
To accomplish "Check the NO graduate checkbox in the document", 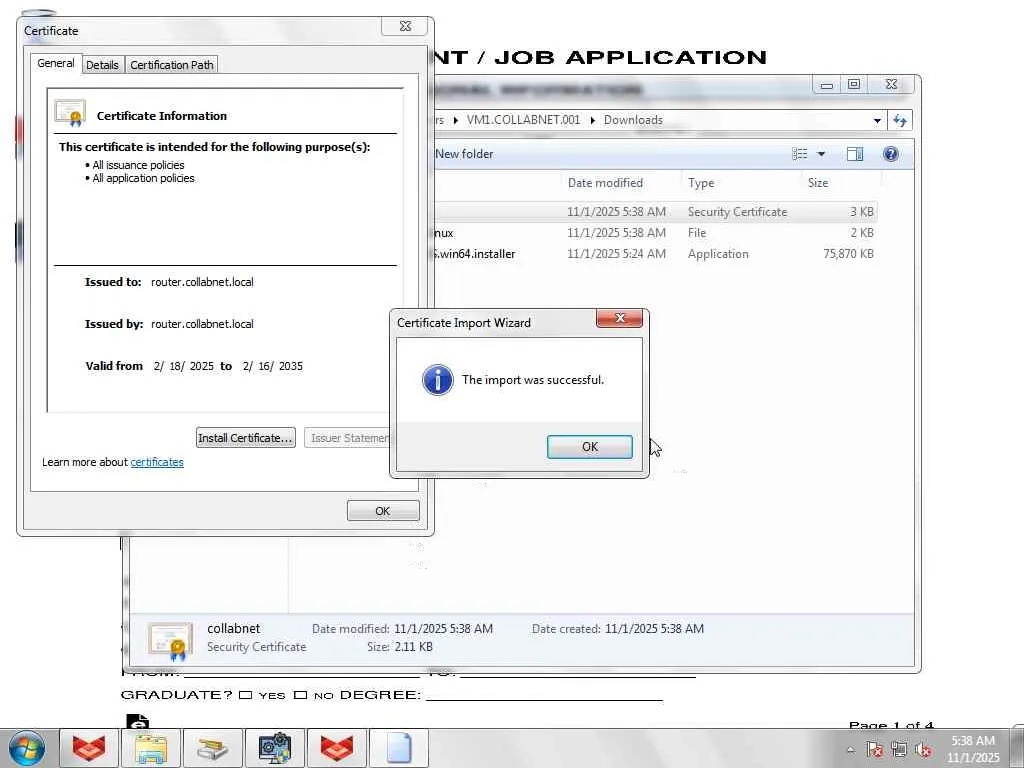I will 300,695.
